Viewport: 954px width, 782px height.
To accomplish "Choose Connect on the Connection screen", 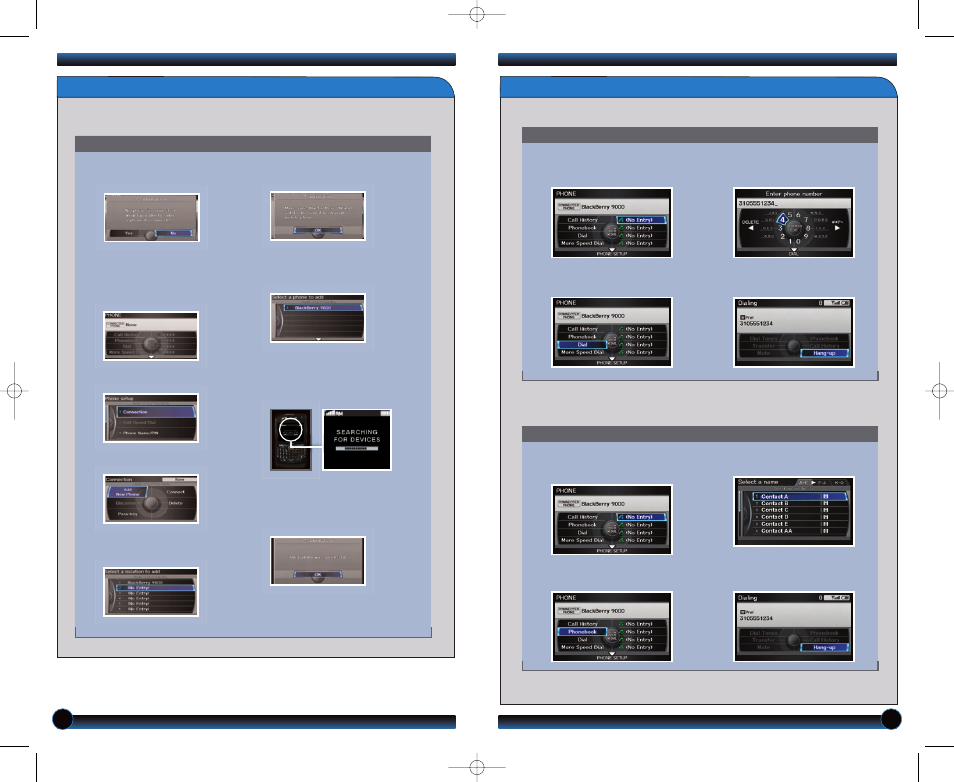I will pyautogui.click(x=176, y=492).
